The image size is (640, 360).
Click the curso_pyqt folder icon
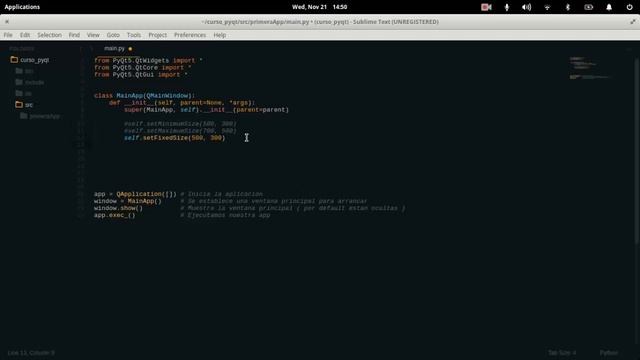point(14,60)
